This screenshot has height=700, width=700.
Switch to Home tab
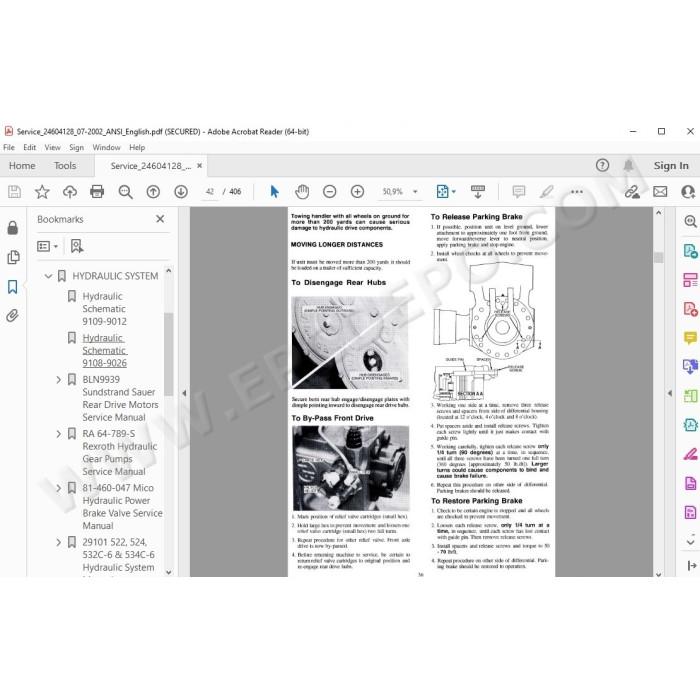tap(22, 166)
